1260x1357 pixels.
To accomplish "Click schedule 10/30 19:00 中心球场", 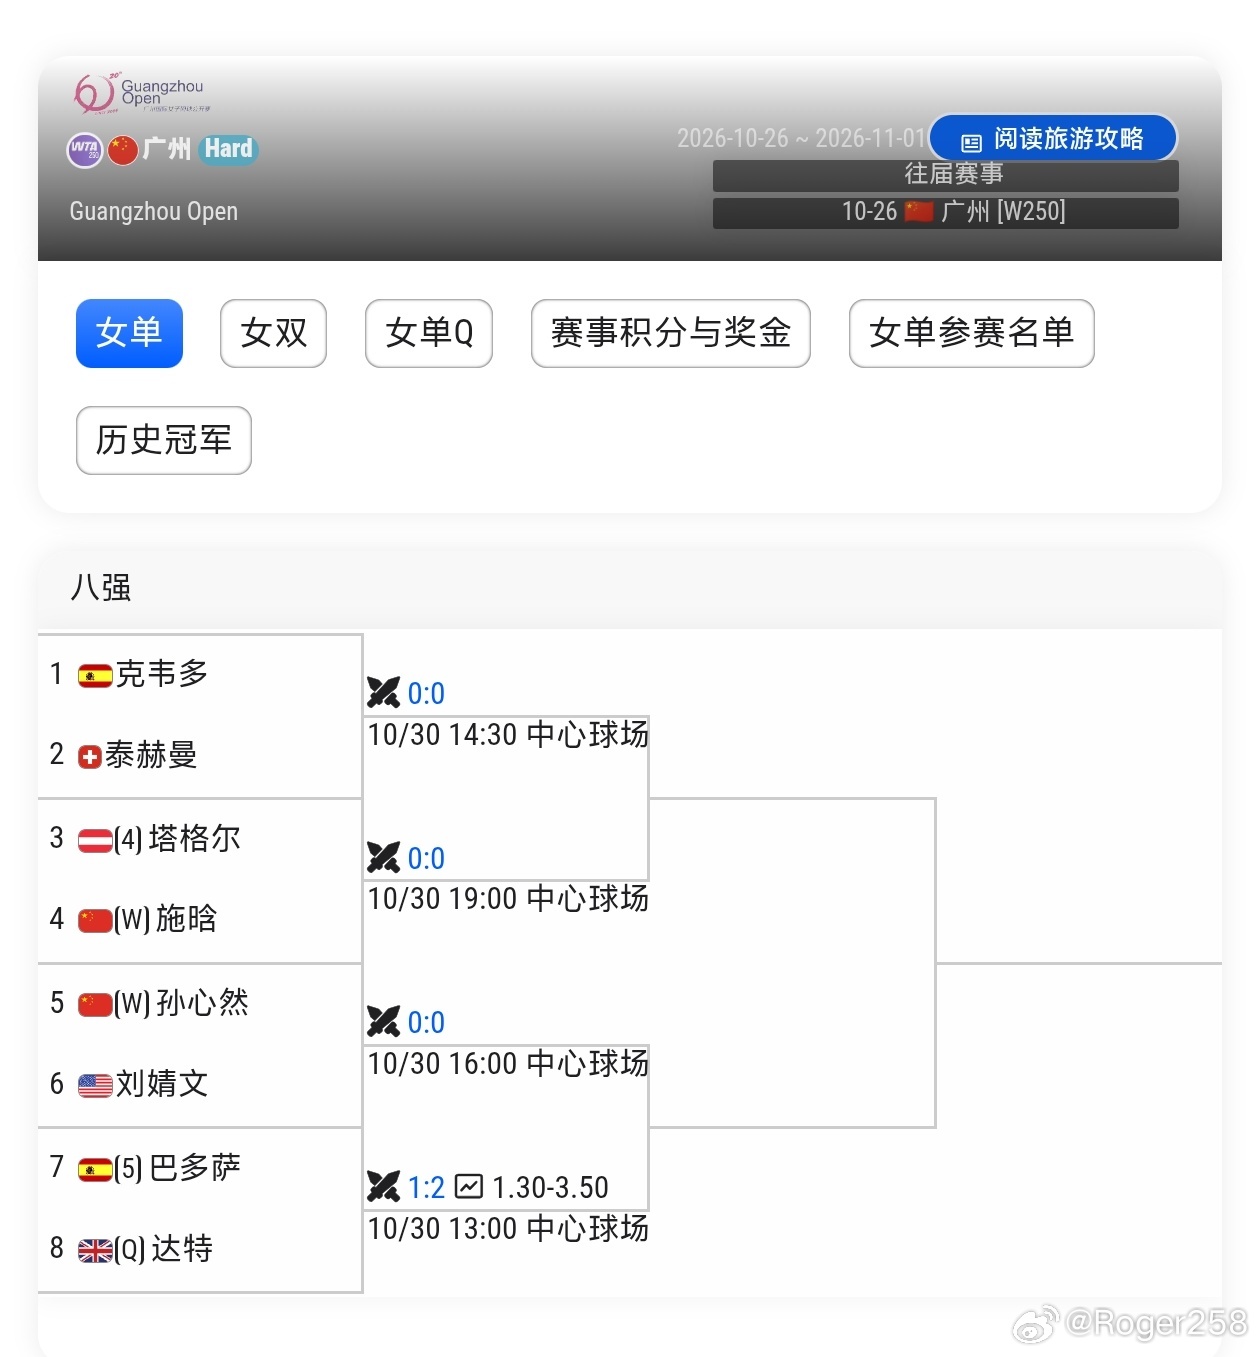I will 508,899.
